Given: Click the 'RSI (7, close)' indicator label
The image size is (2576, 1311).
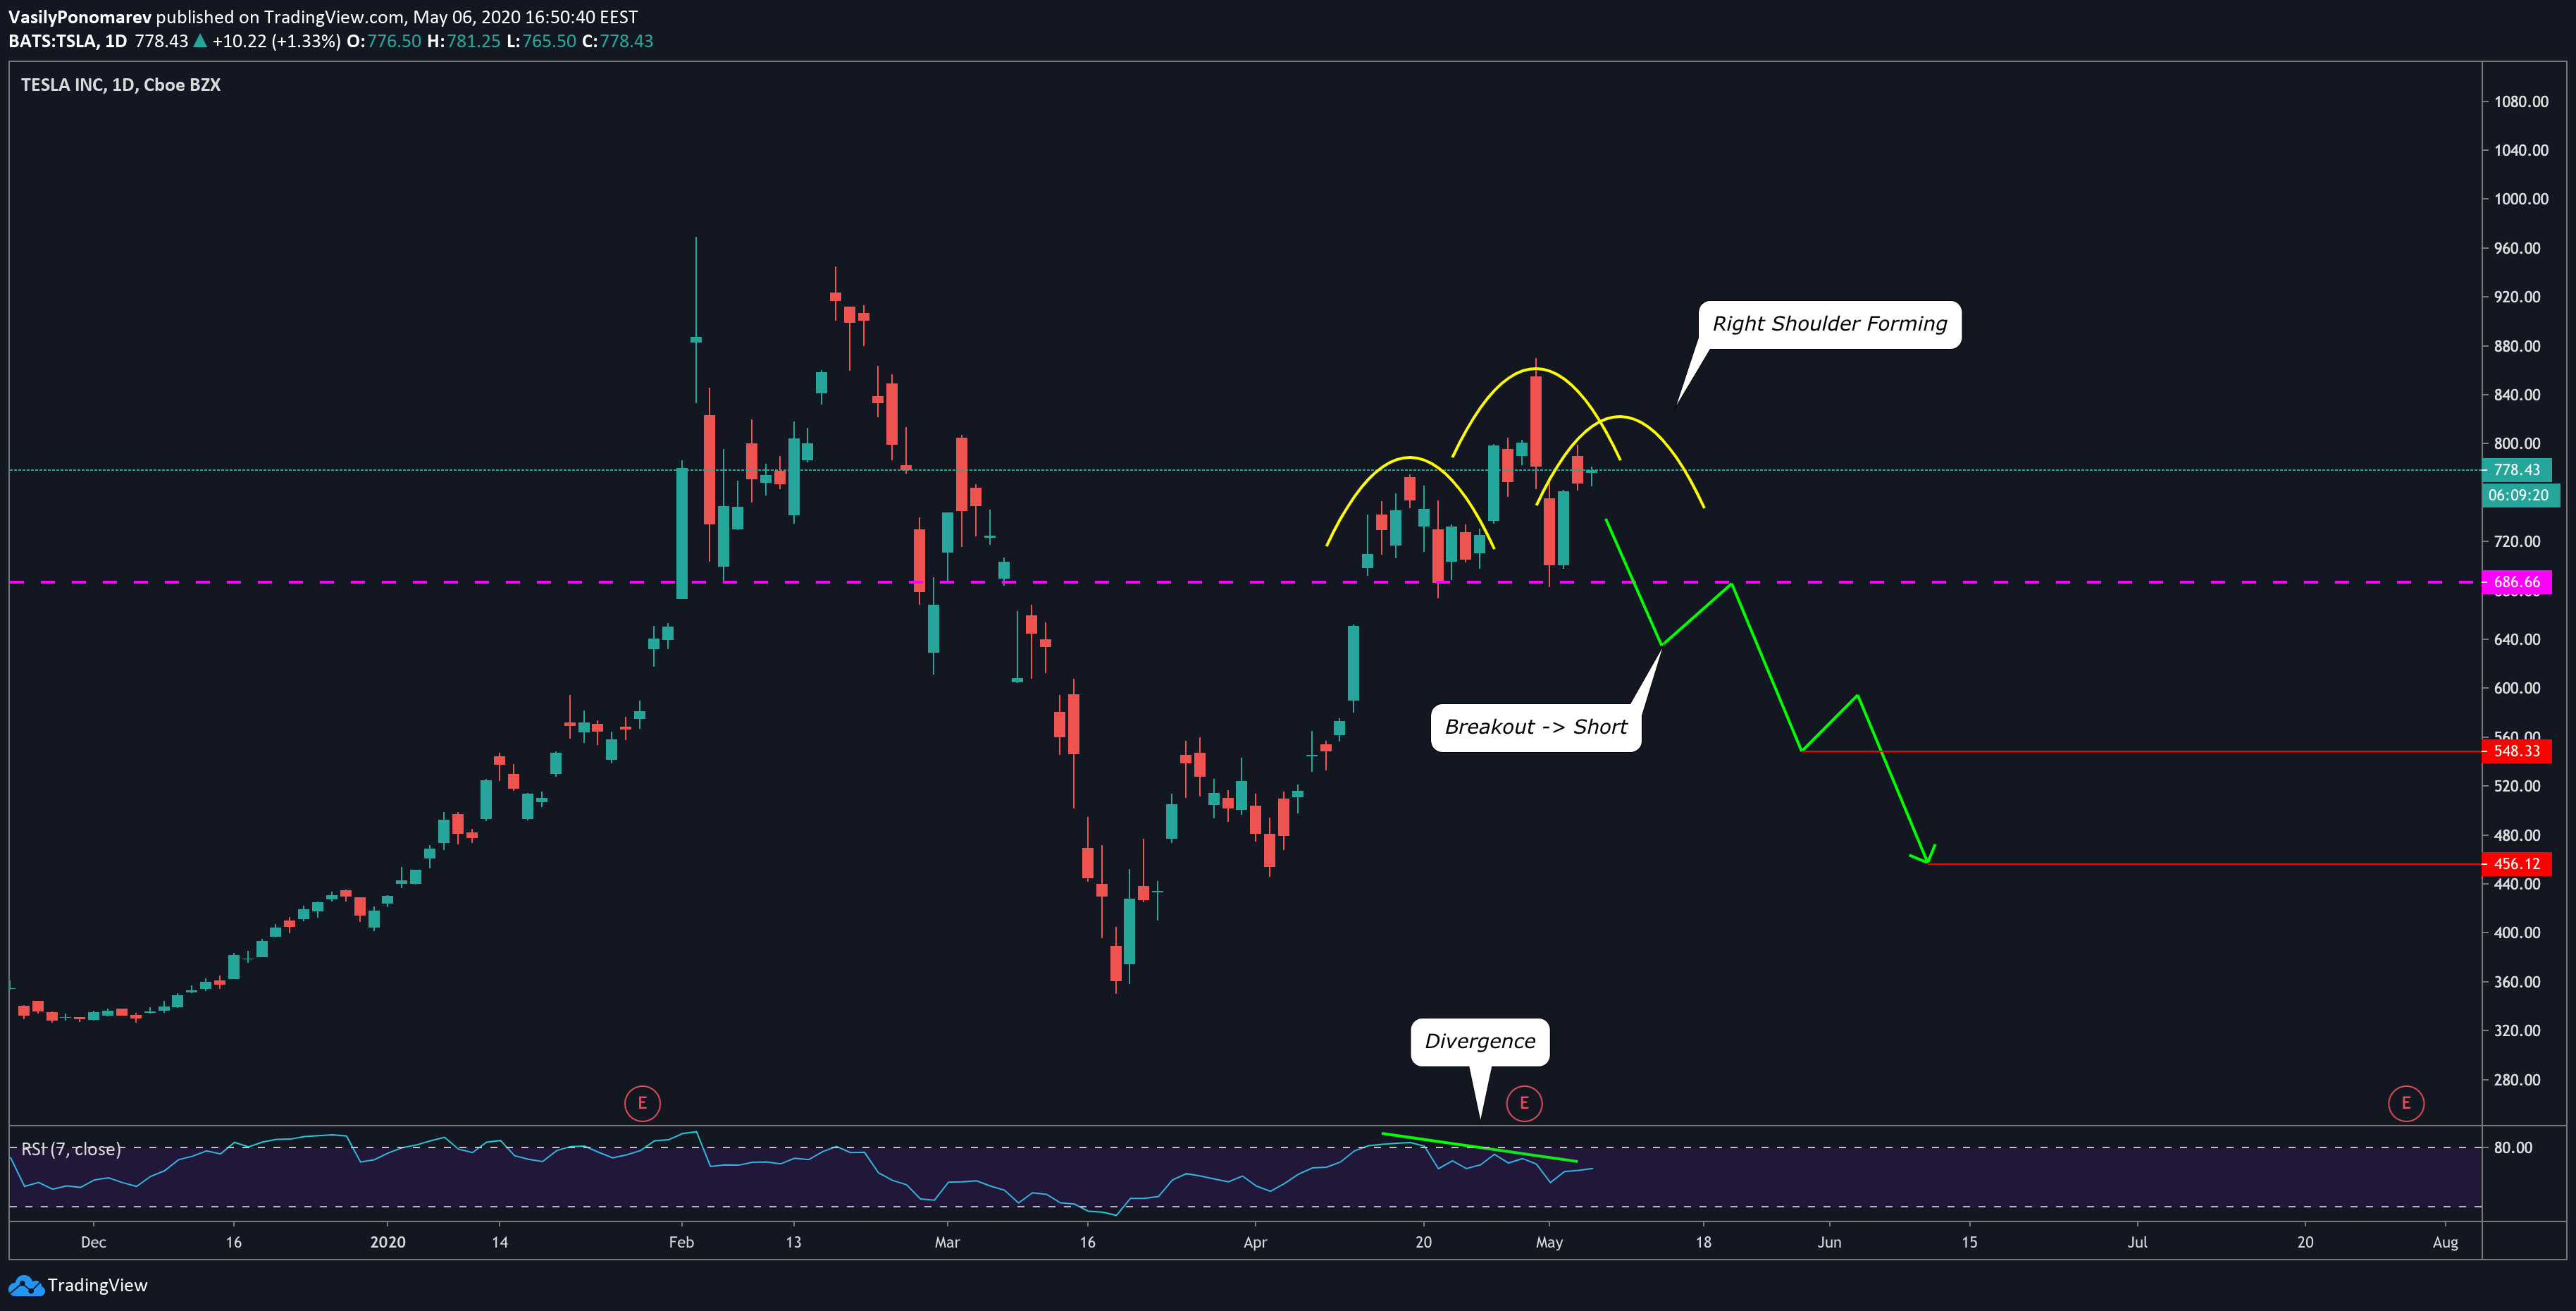Looking at the screenshot, I should pyautogui.click(x=71, y=1149).
